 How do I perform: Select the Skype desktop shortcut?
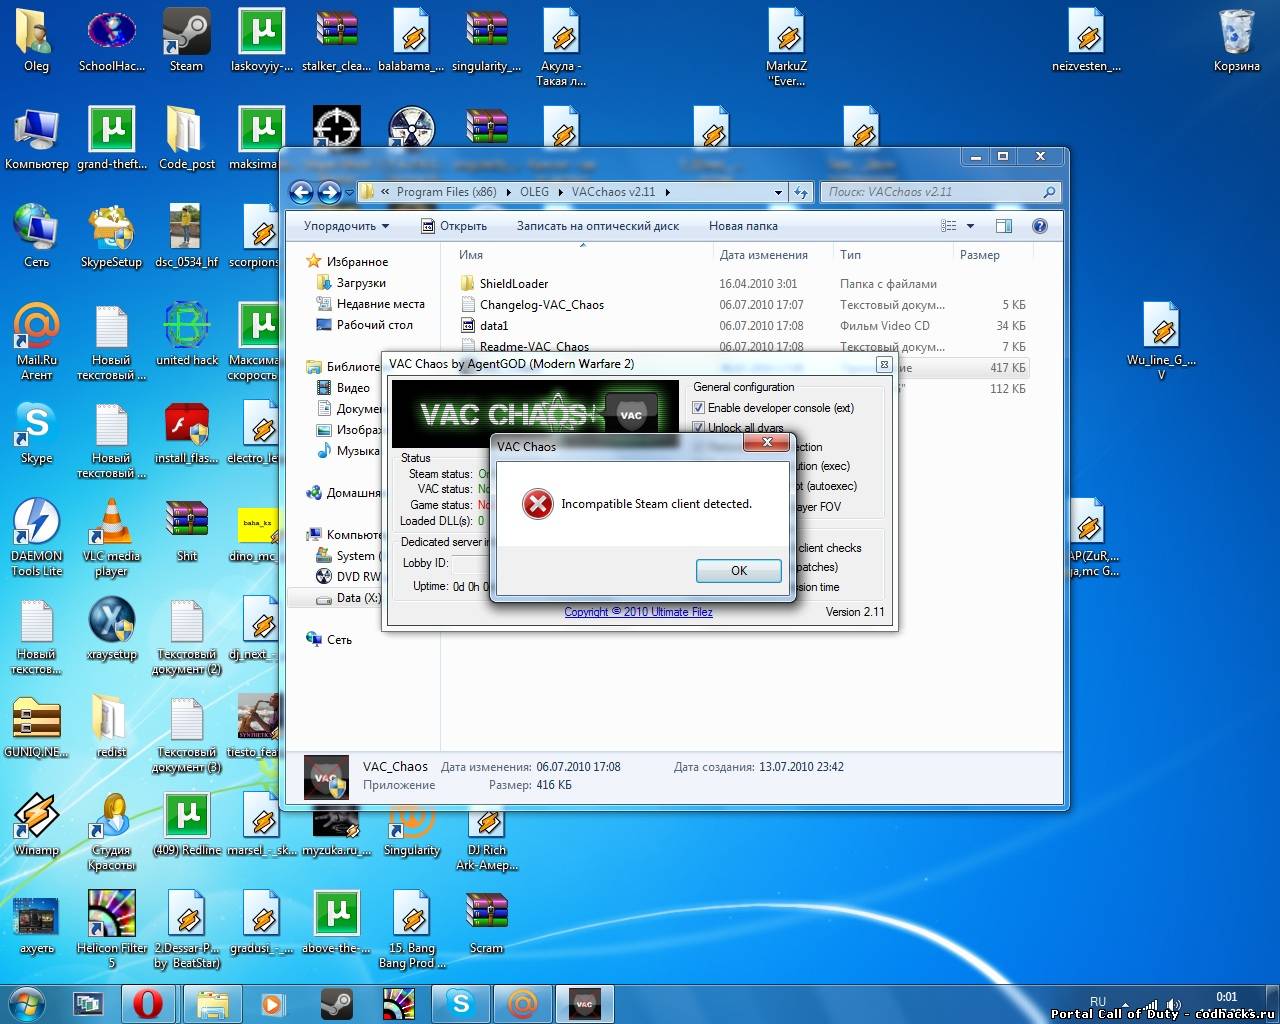tap(37, 434)
